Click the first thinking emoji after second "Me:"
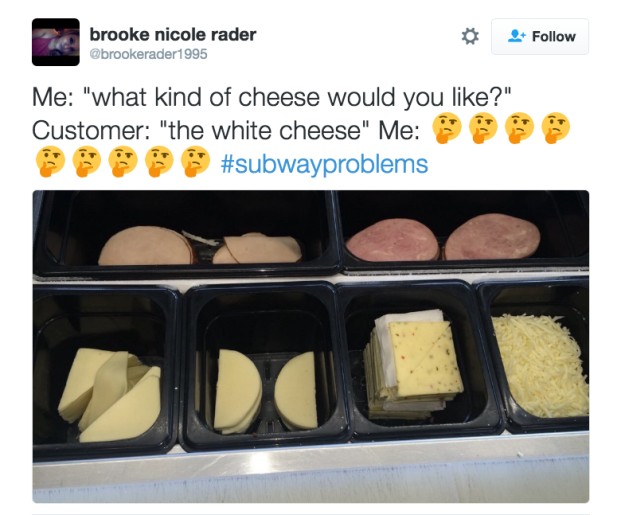The height and width of the screenshot is (515, 625). point(447,128)
